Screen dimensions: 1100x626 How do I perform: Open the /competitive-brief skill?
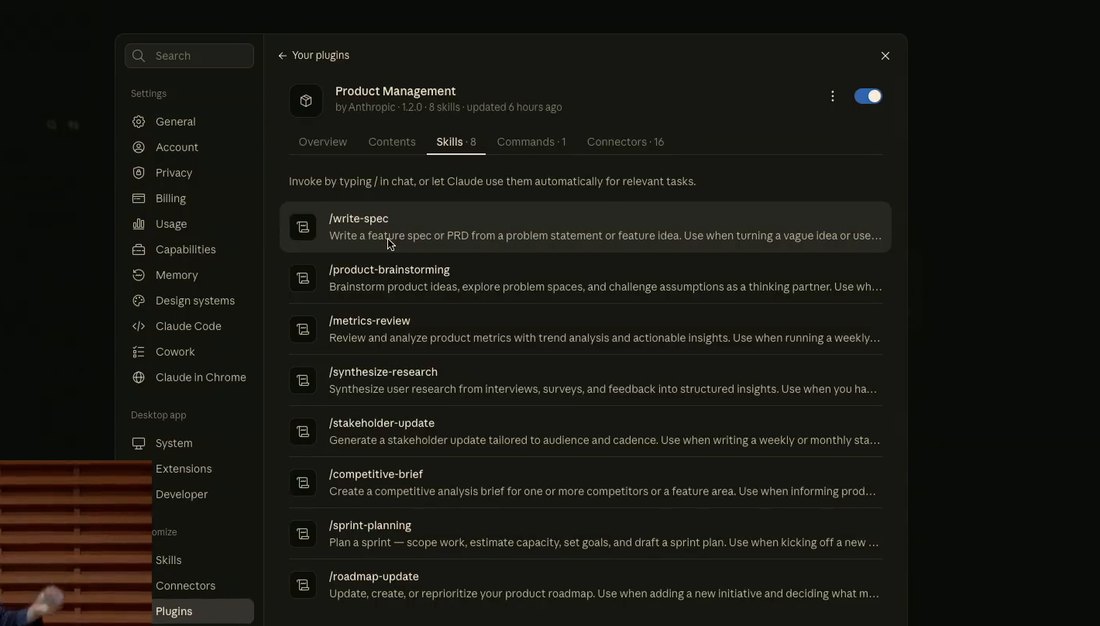(585, 484)
